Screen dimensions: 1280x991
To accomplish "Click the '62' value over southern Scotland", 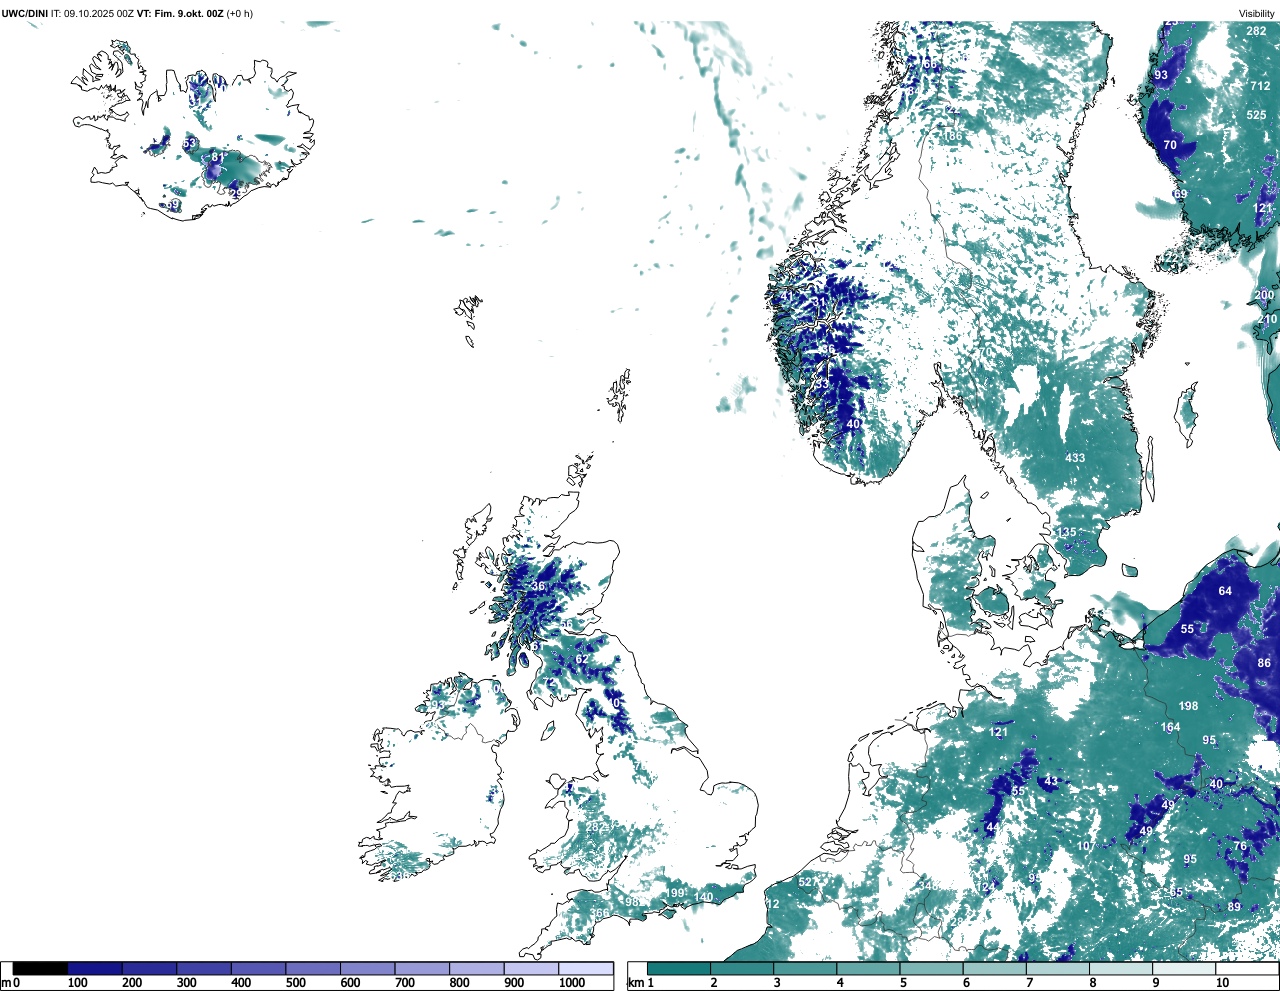I will coord(582,659).
